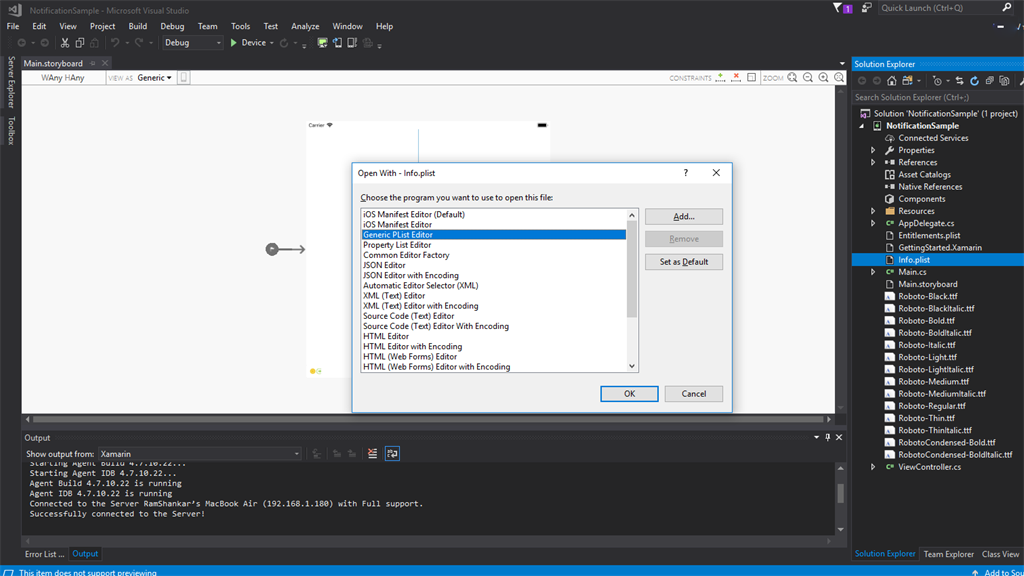Select iOS Manifest Editor (Default) entry

[x=493, y=214]
